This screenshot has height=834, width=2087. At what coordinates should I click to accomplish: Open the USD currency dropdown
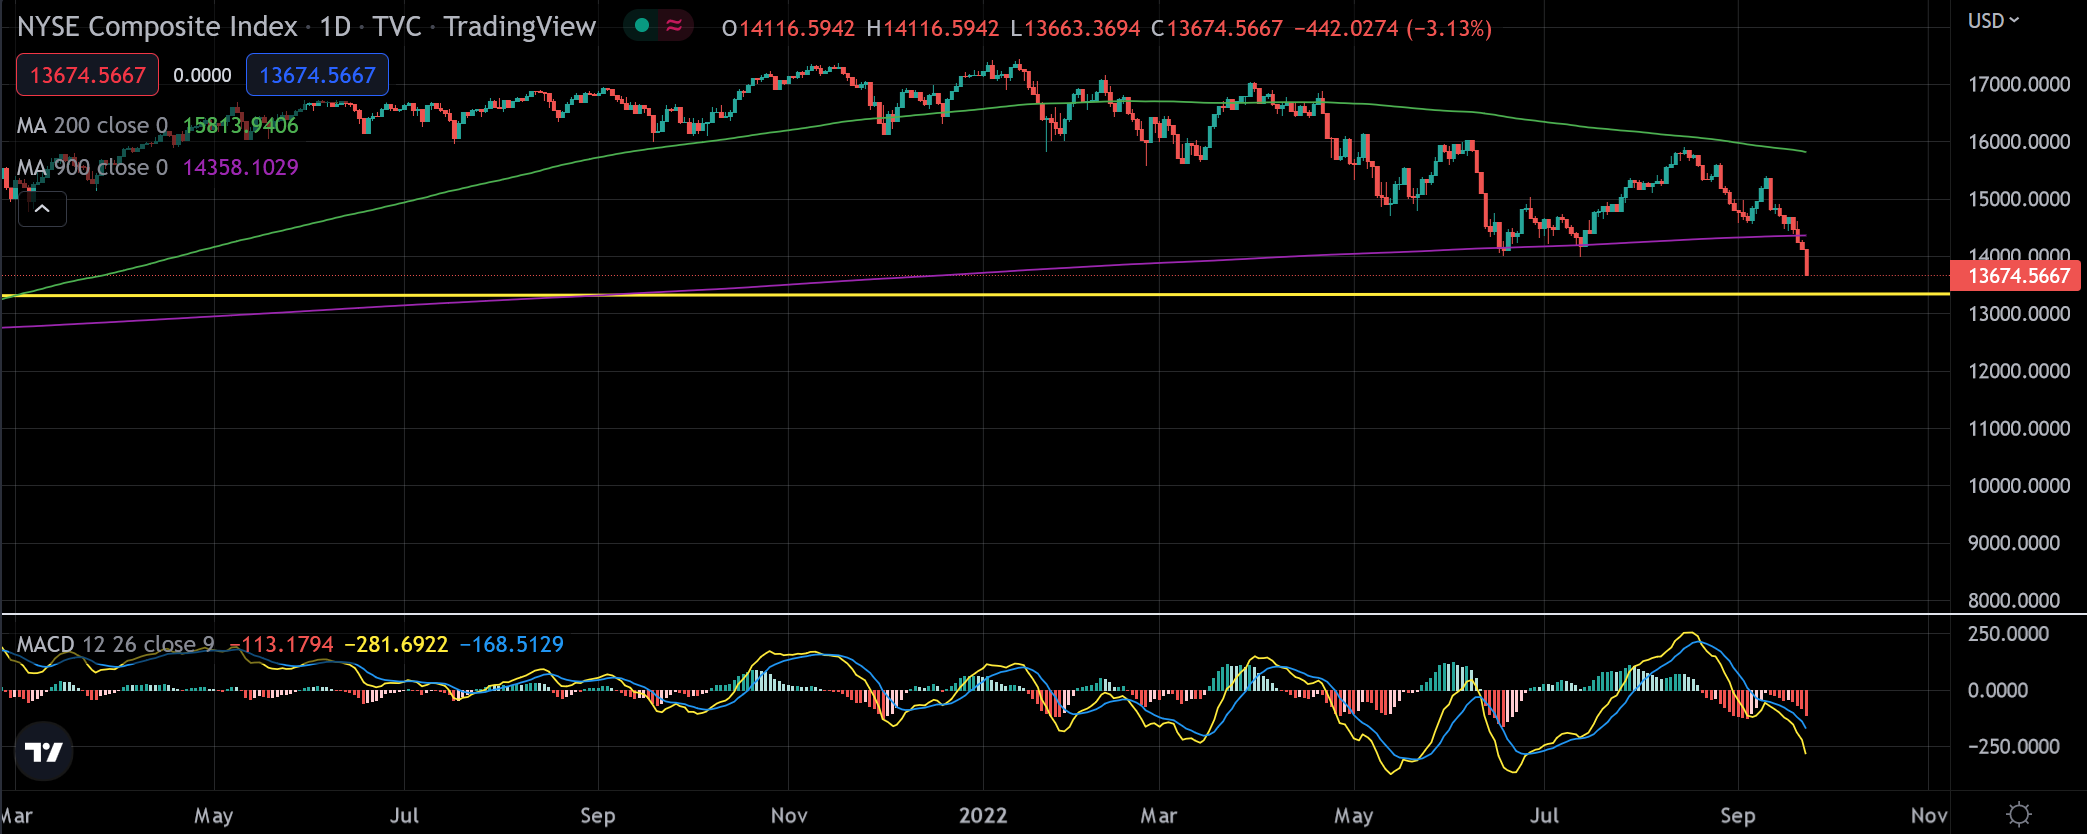(1993, 21)
